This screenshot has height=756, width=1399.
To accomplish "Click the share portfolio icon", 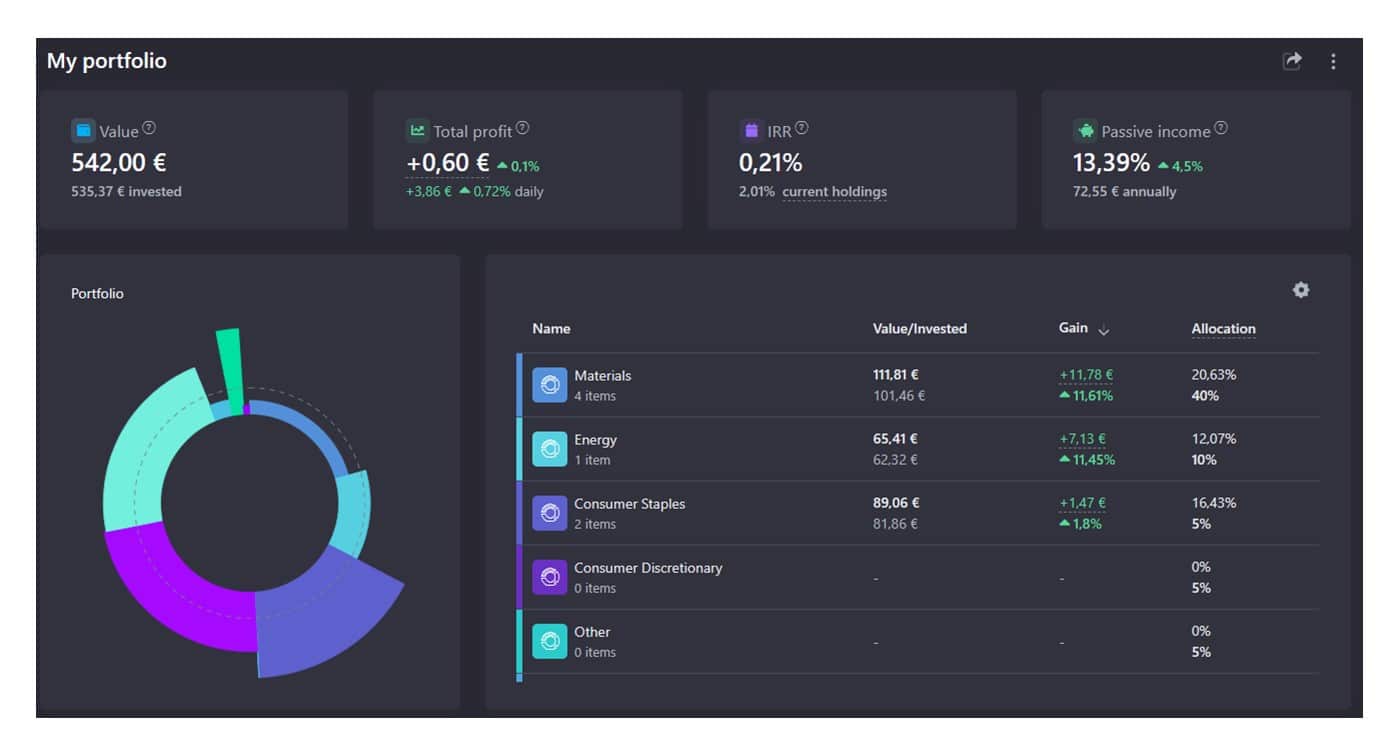I will coord(1292,61).
